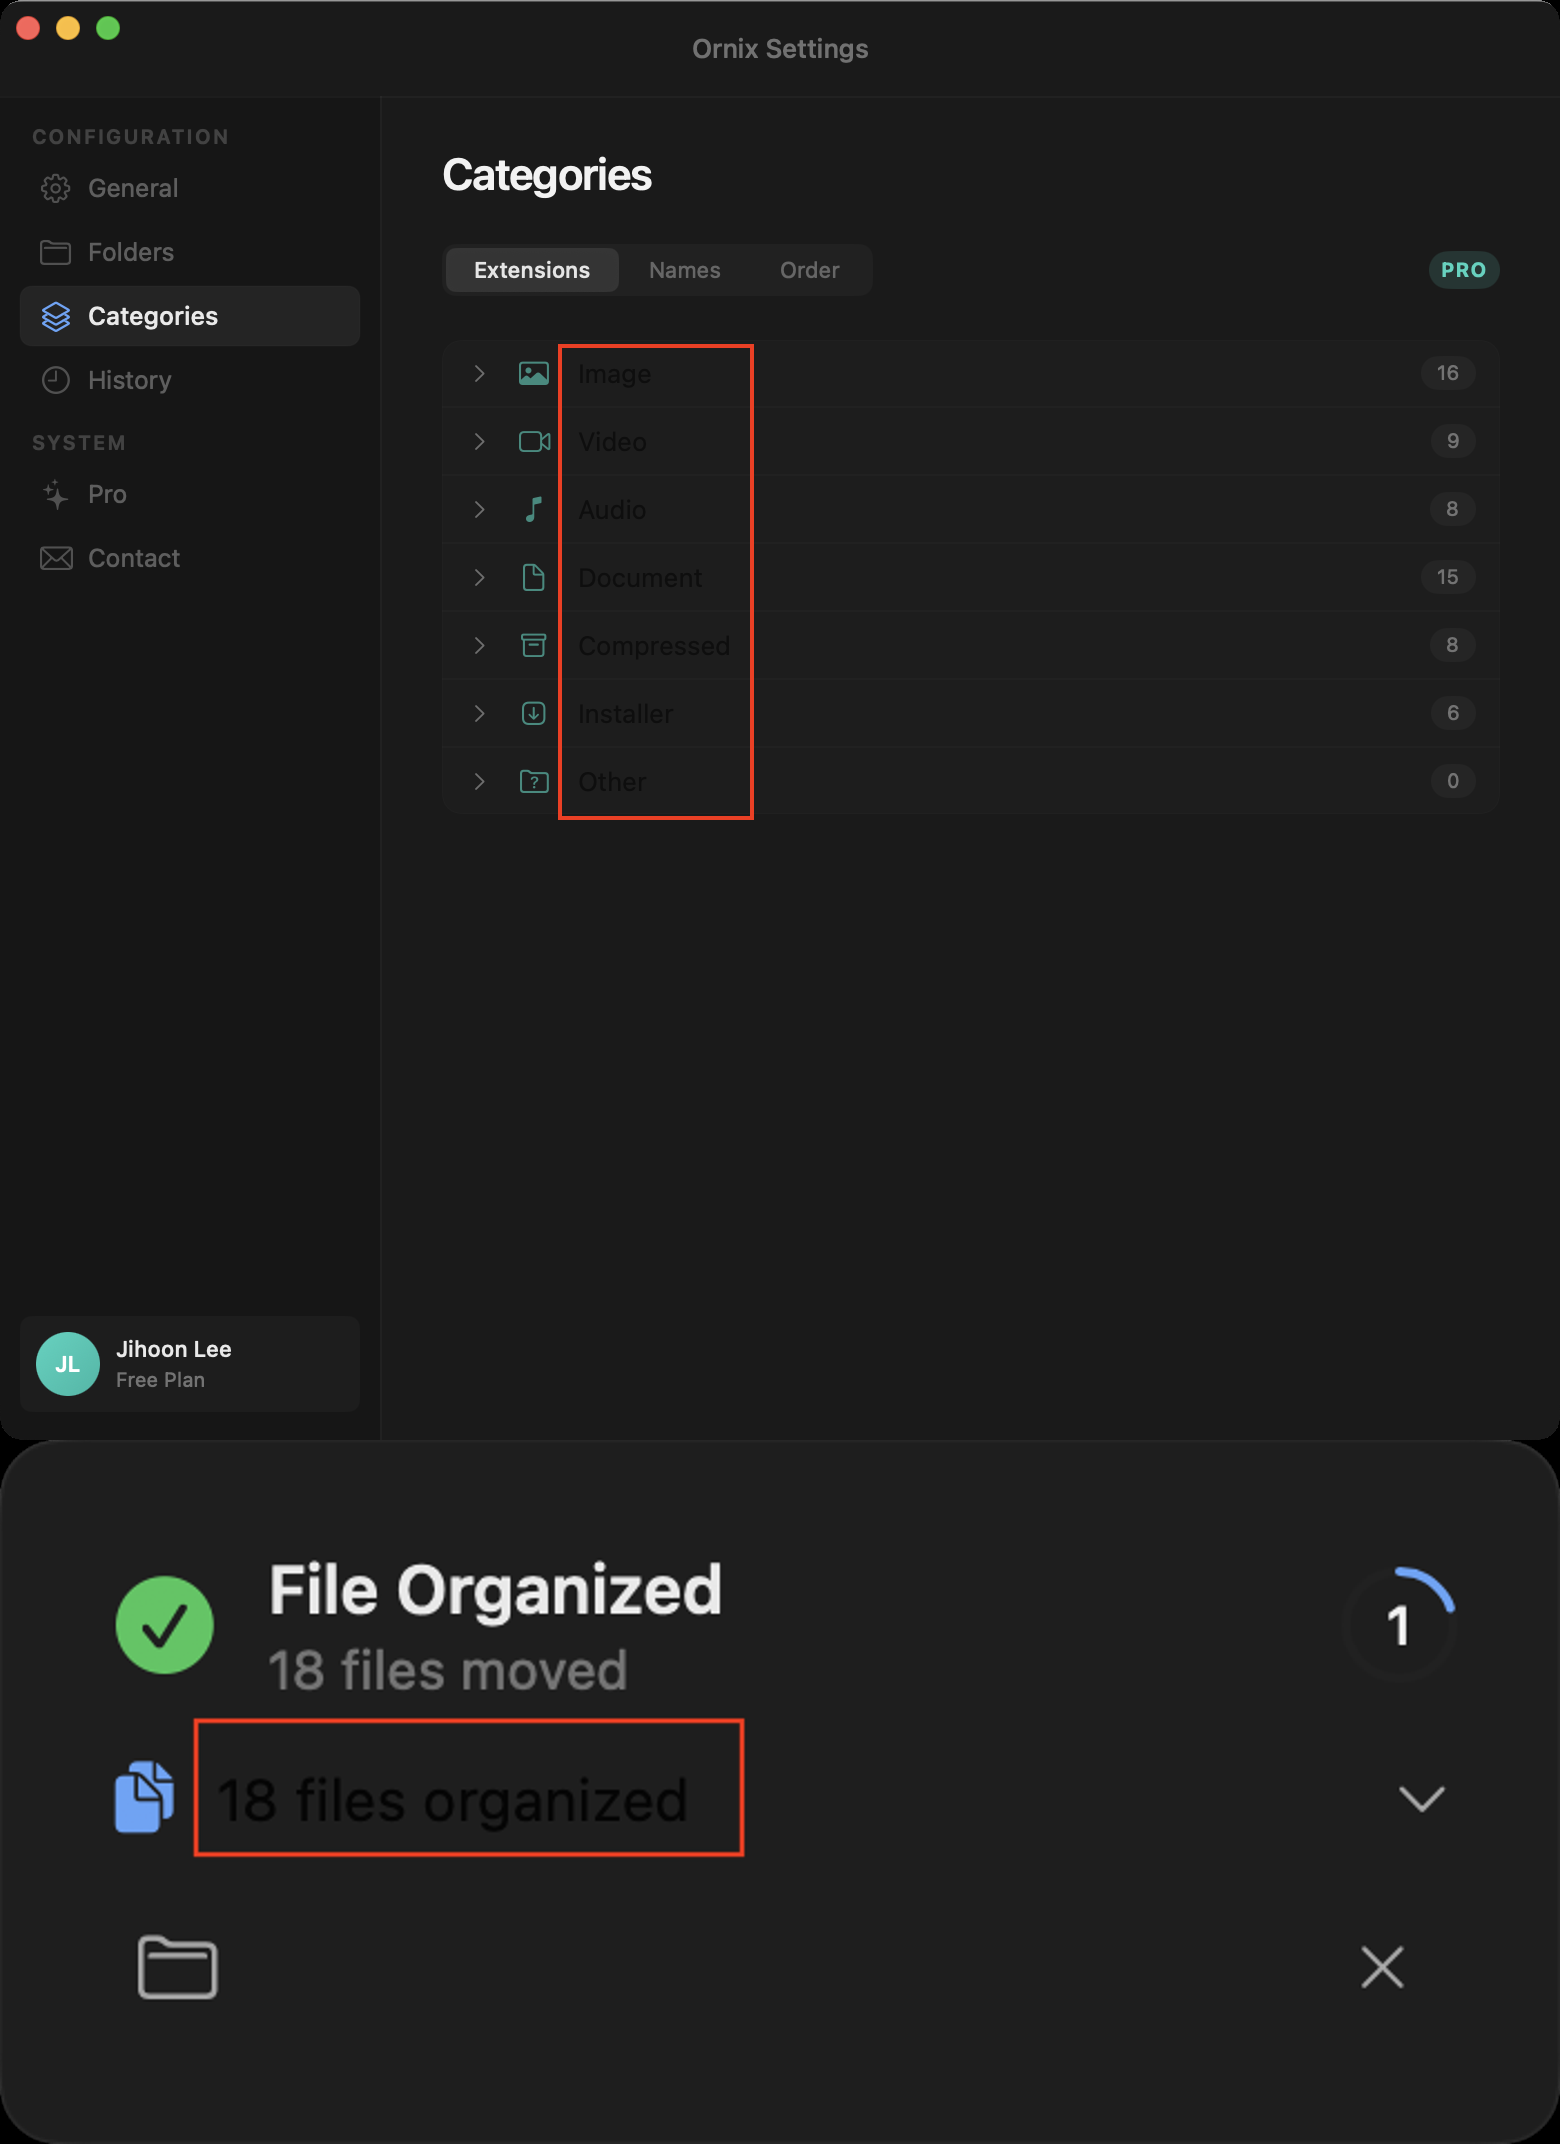Click the Installer count badge 6
Image resolution: width=1560 pixels, height=2144 pixels.
1453,713
